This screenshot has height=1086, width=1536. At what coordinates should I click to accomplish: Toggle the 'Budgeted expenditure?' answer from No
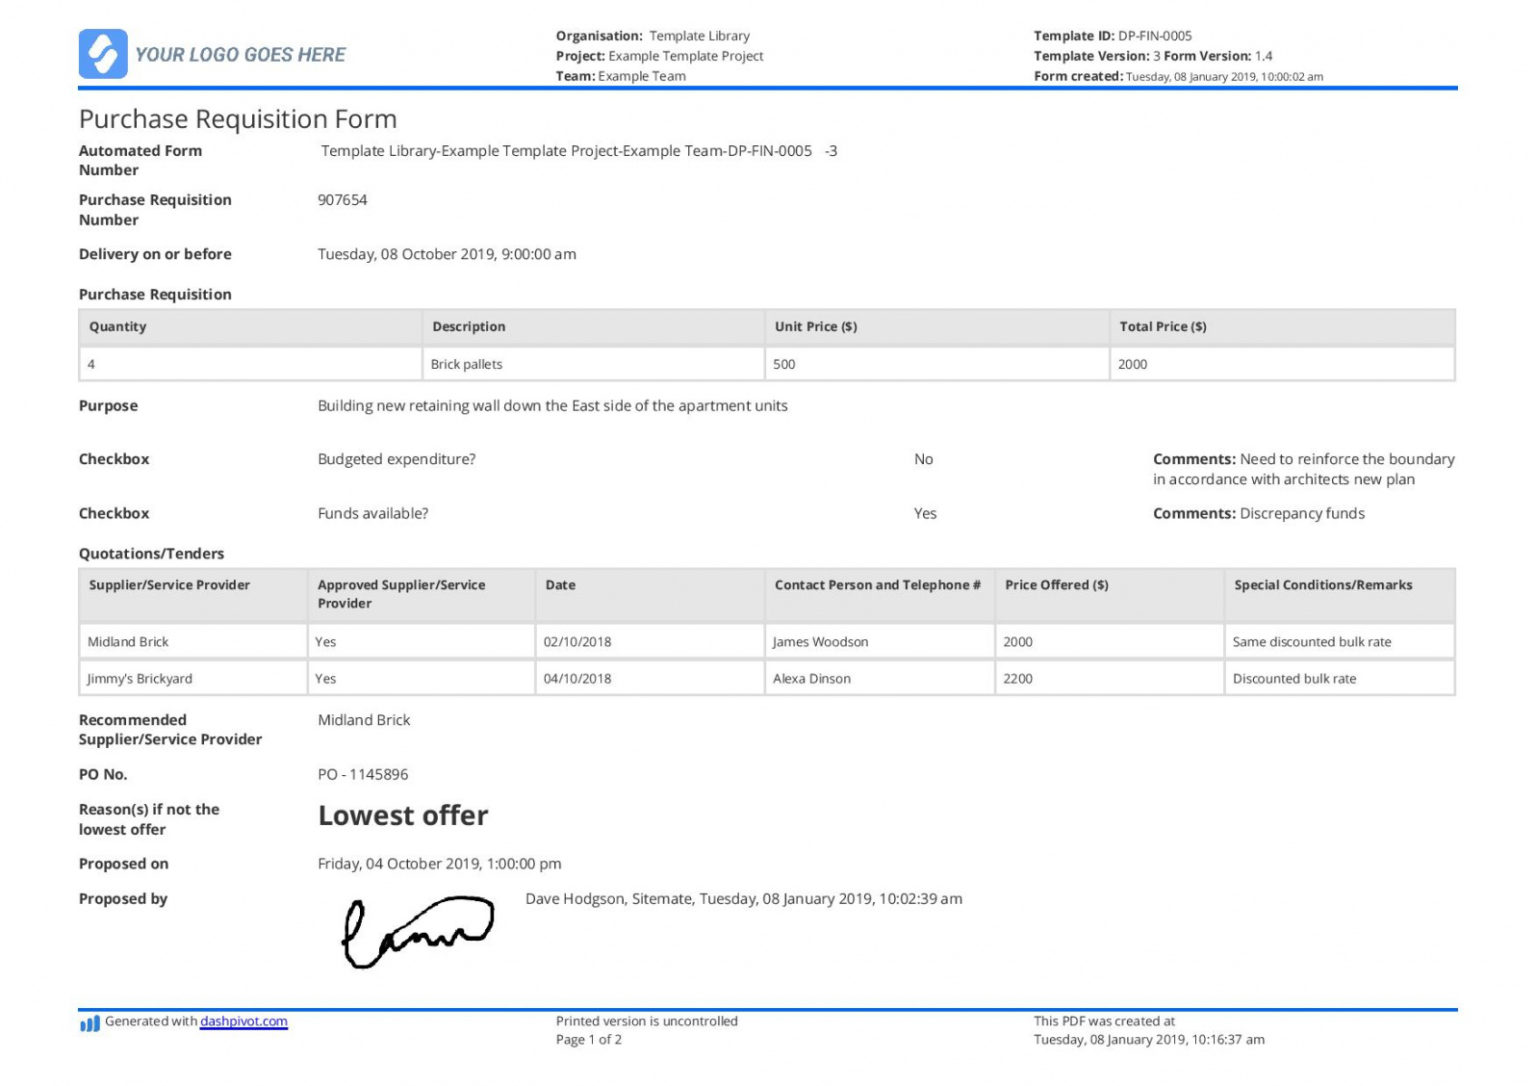coord(923,459)
